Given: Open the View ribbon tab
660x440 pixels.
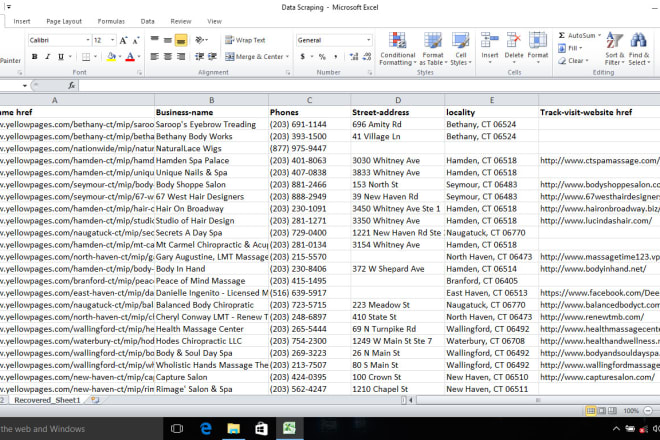Looking at the screenshot, I should point(214,21).
